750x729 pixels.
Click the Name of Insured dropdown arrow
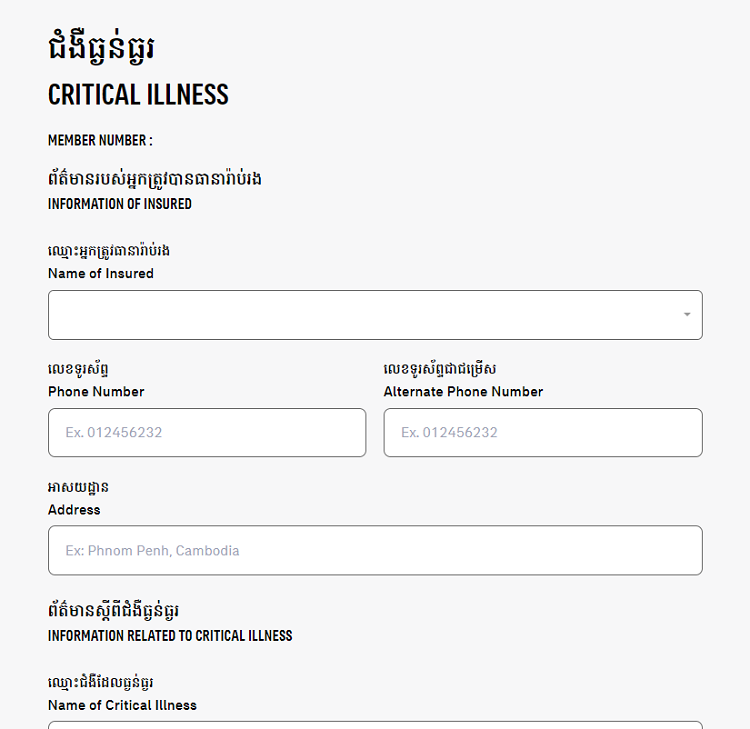(687, 315)
